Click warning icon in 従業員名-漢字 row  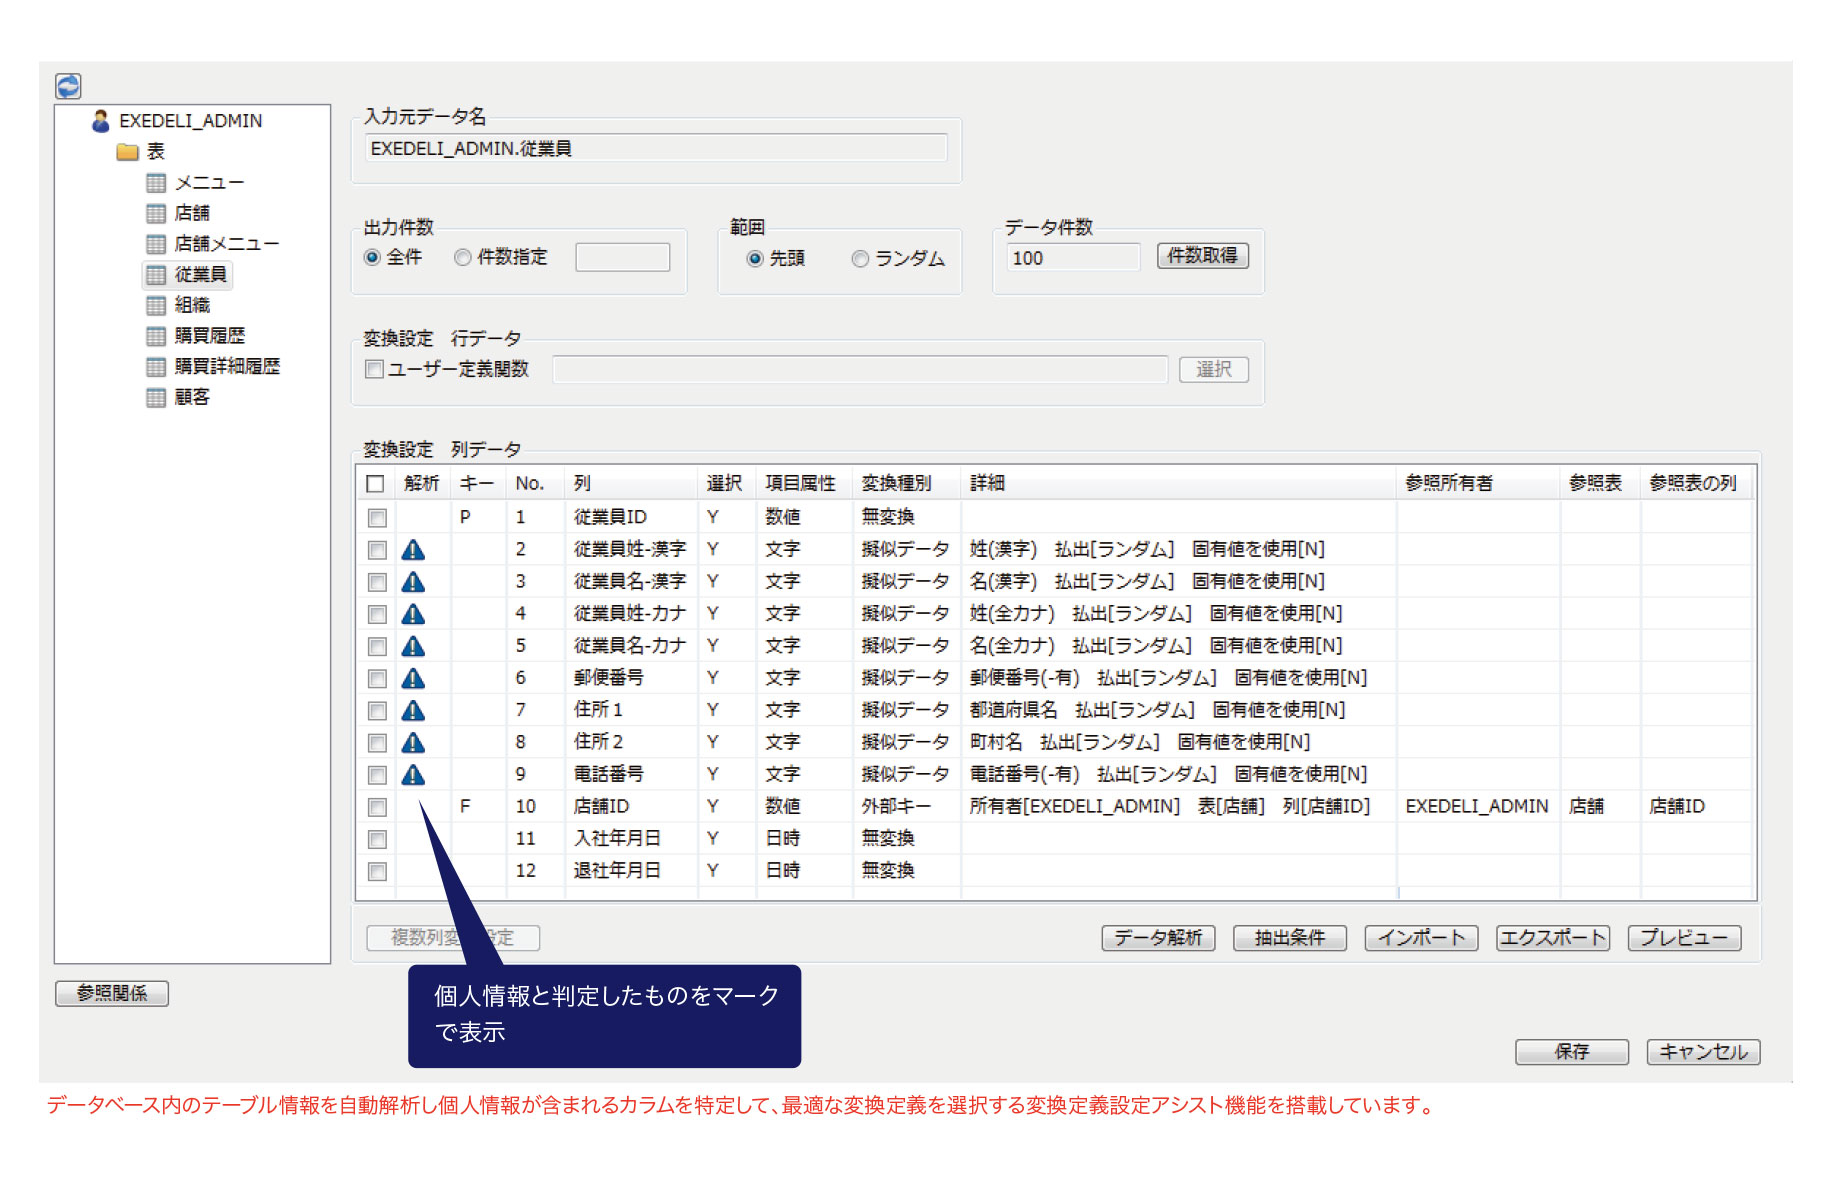coord(413,582)
